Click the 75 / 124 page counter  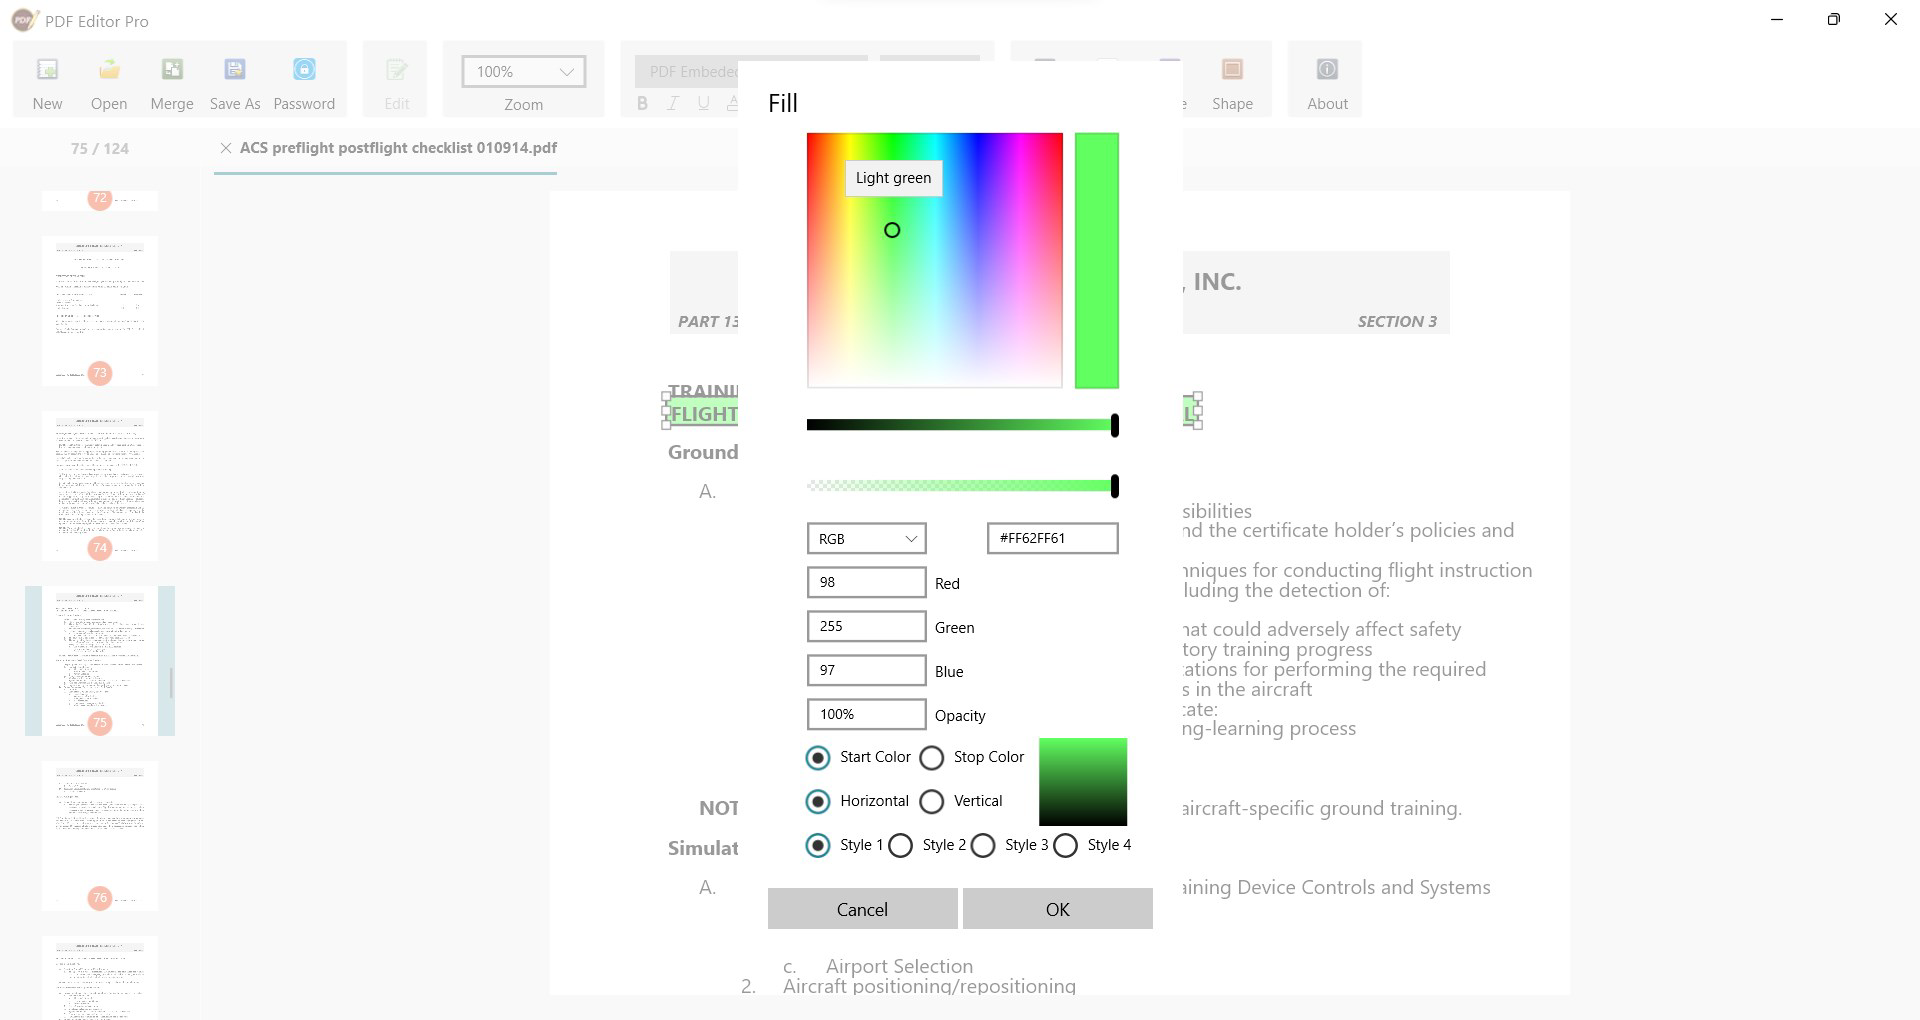tap(100, 148)
